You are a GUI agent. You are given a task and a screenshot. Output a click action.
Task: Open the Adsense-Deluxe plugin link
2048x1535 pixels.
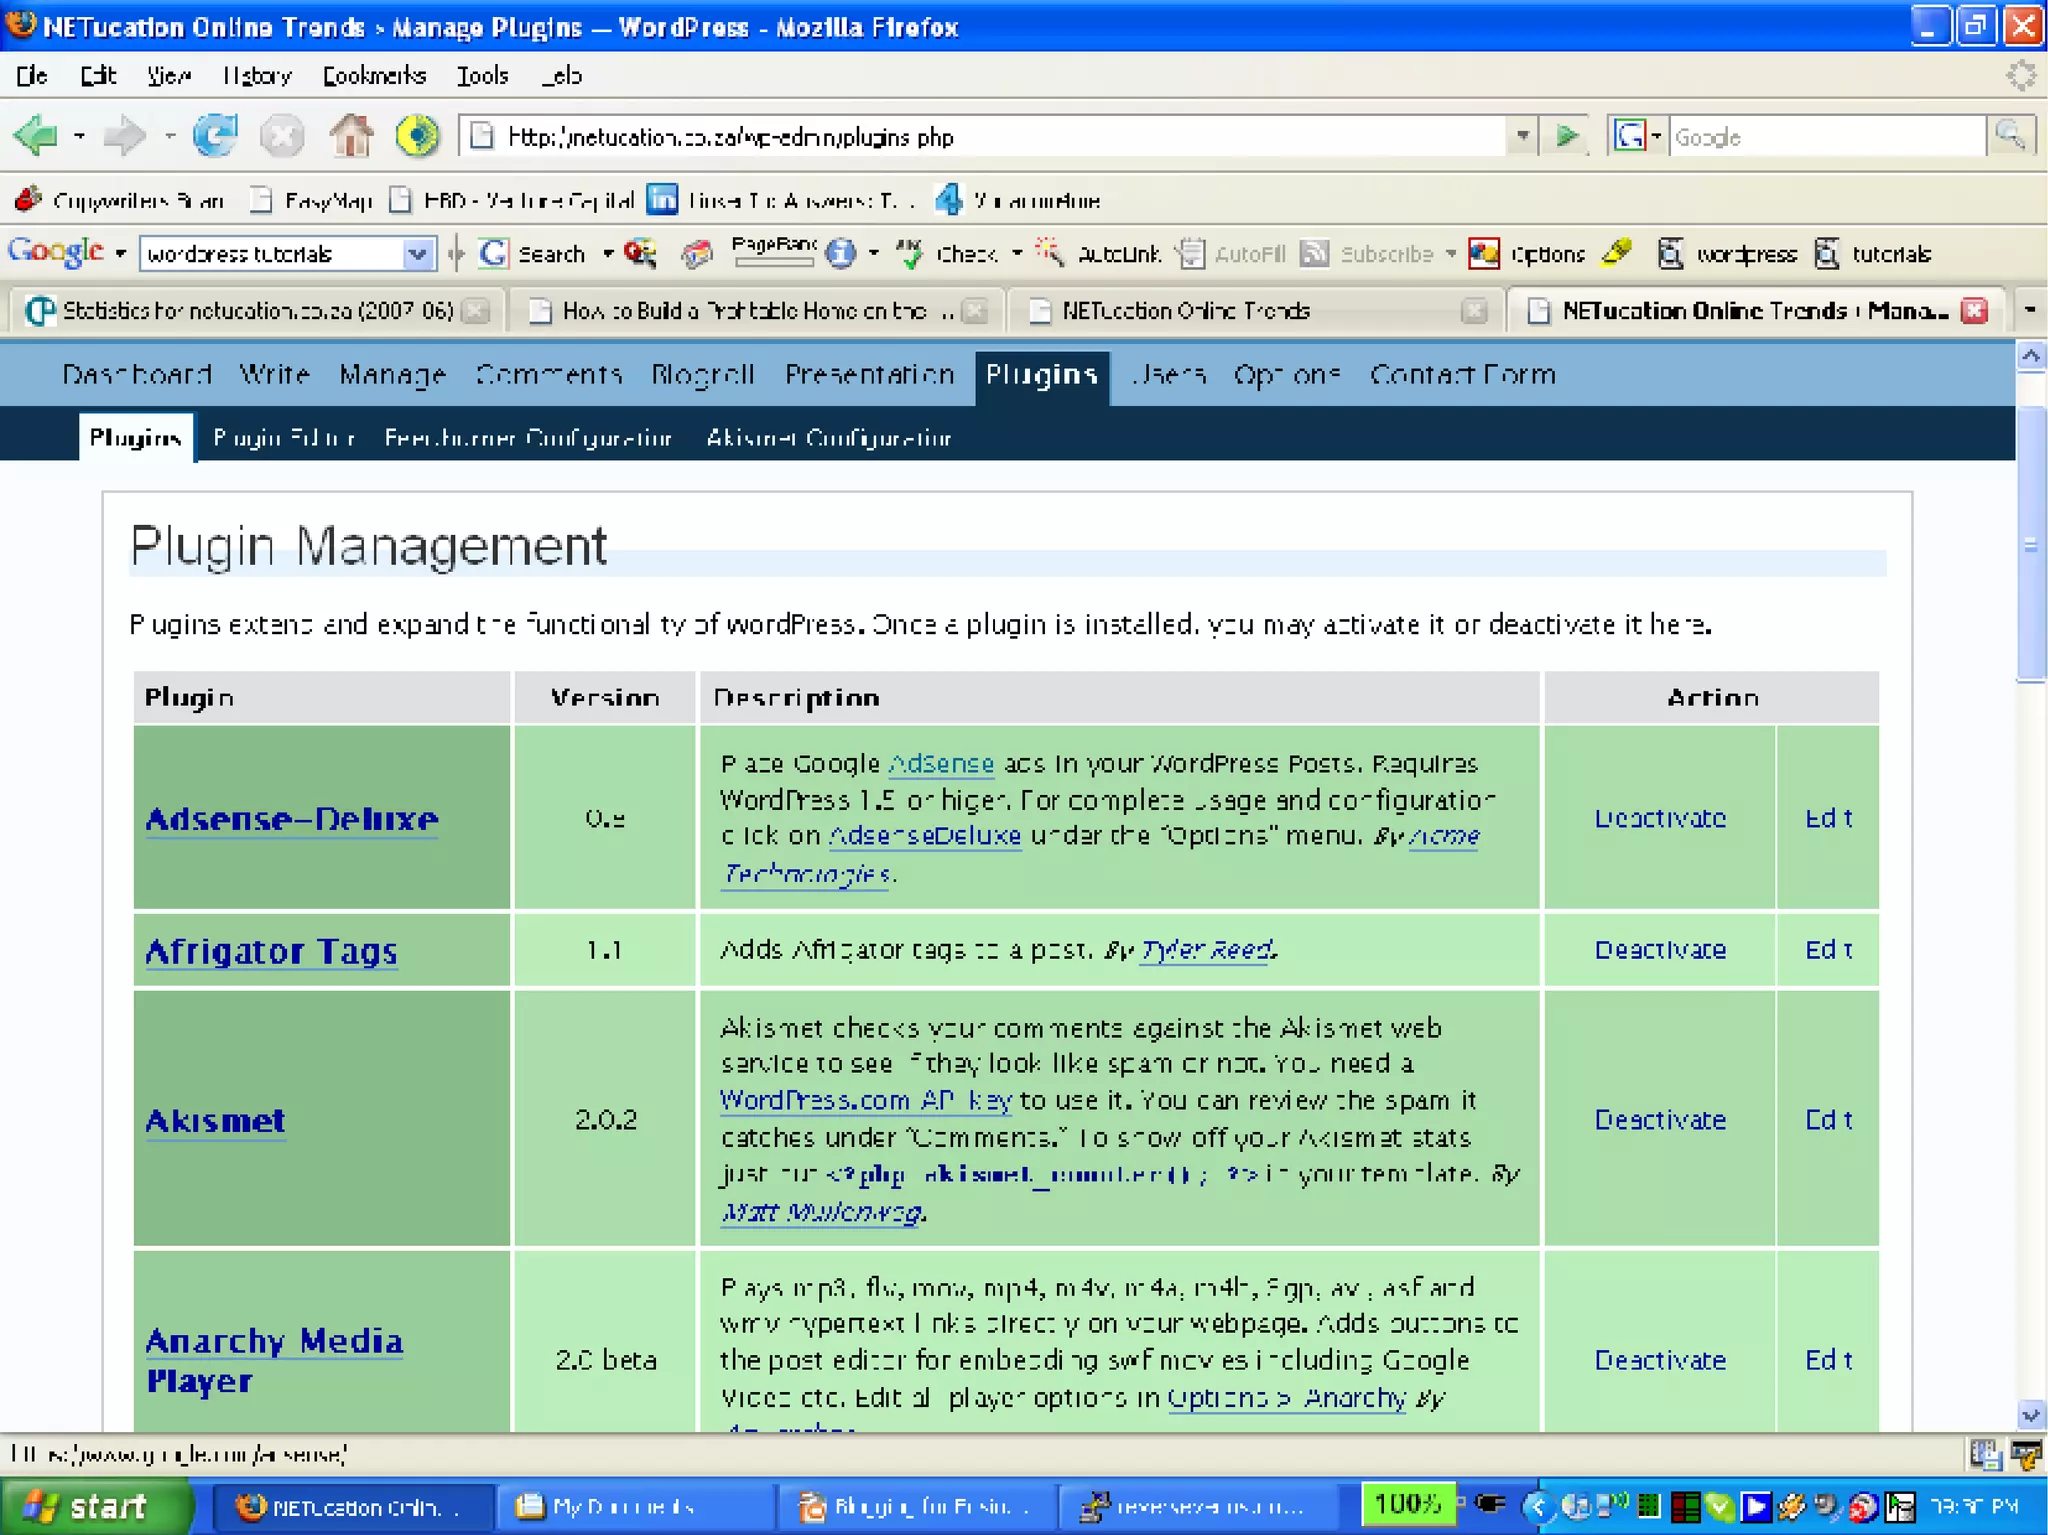click(x=291, y=819)
